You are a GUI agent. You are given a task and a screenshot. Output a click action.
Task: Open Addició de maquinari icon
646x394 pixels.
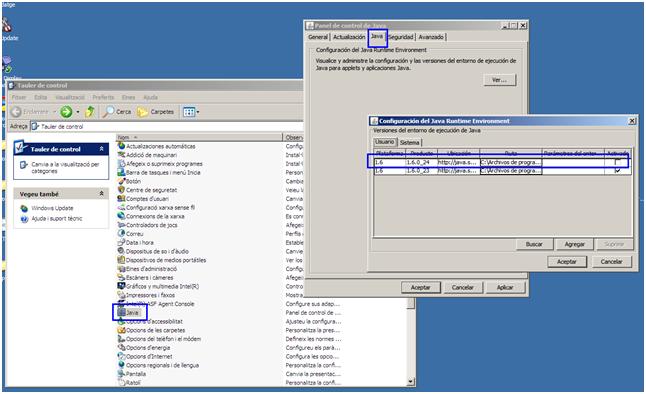[x=121, y=155]
